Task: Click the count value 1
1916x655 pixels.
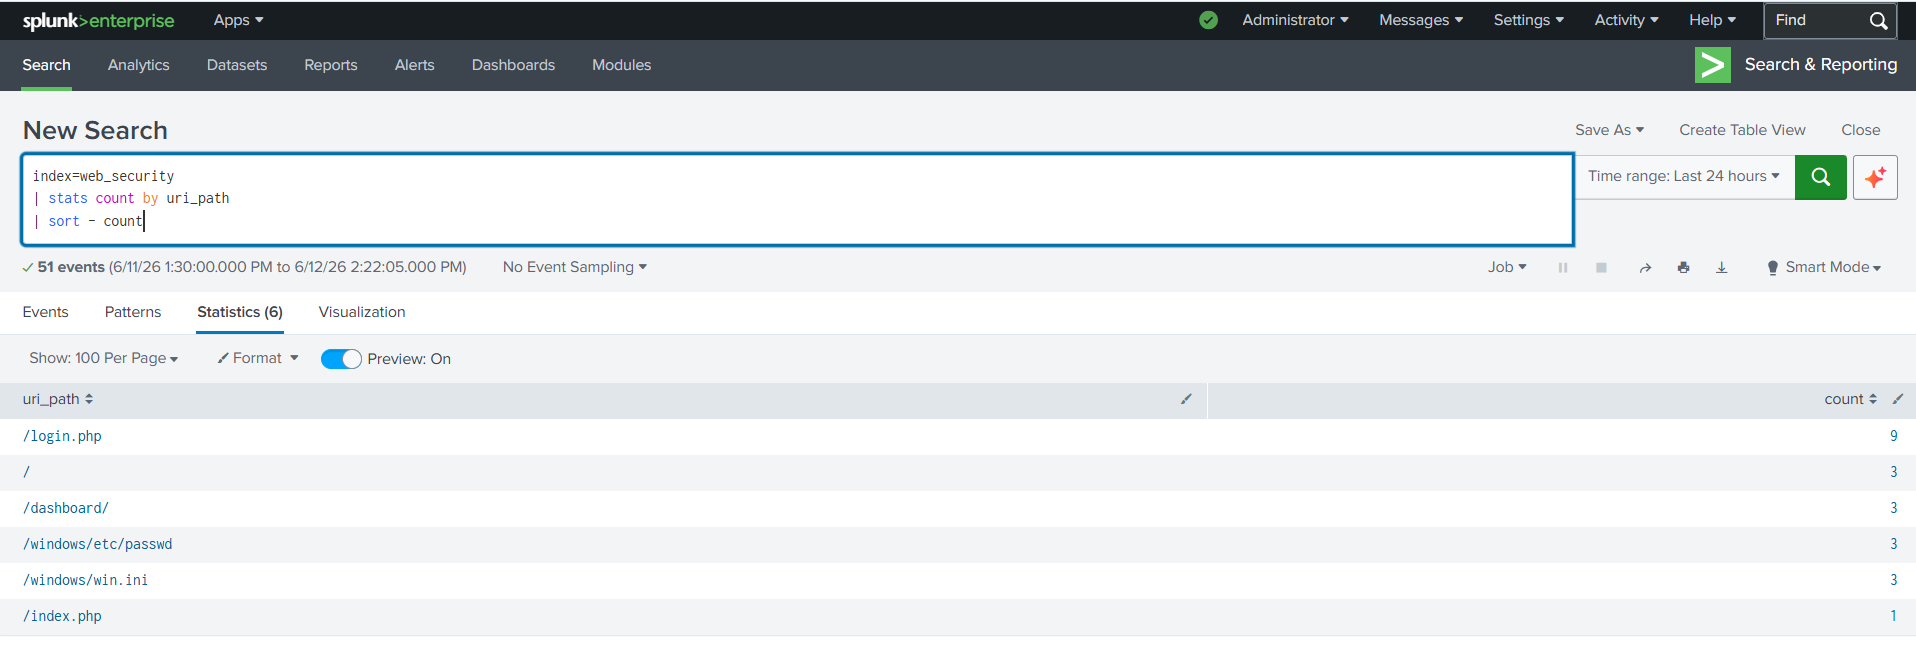Action: (1893, 616)
